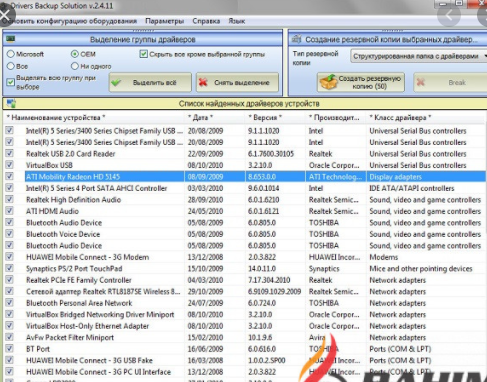Click the Выделить всё button

tap(150, 82)
